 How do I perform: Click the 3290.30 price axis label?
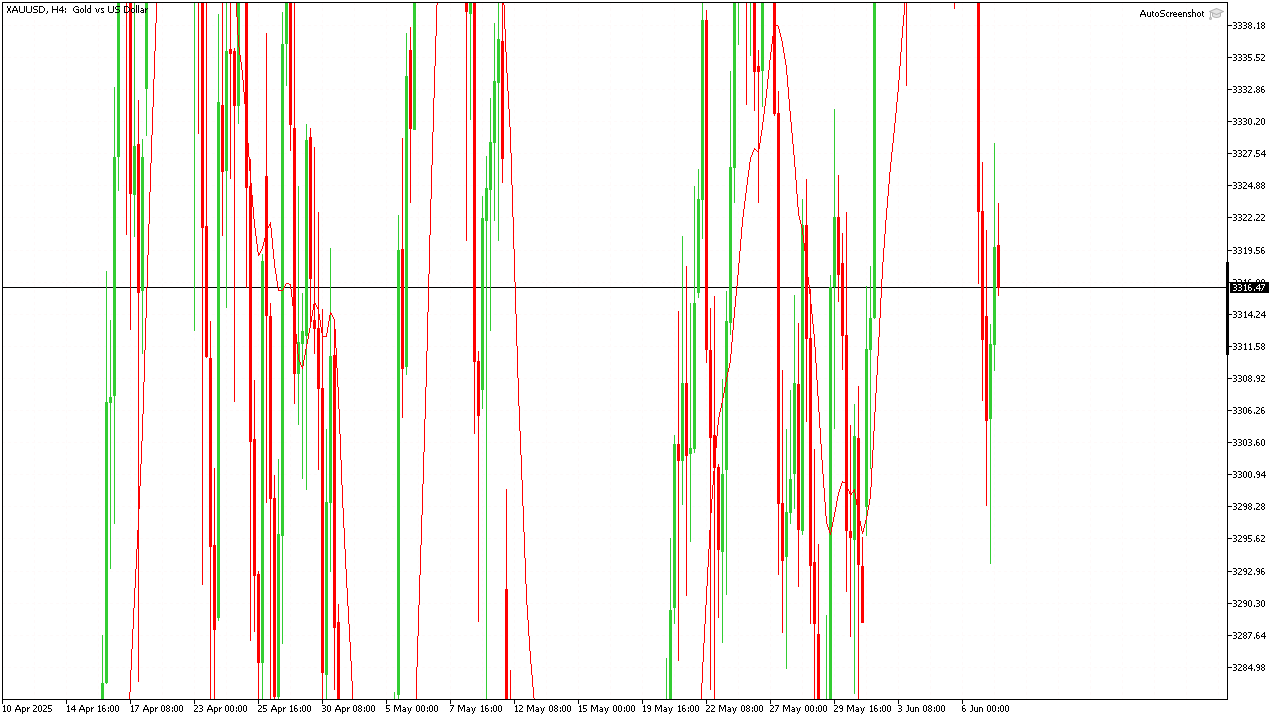click(1249, 603)
